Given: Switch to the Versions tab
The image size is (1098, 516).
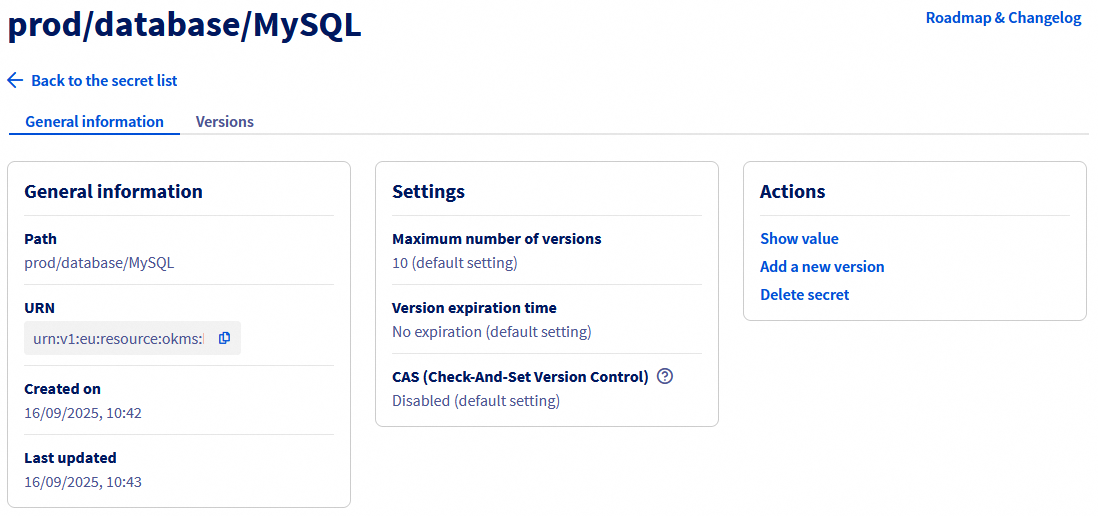Looking at the screenshot, I should [224, 122].
